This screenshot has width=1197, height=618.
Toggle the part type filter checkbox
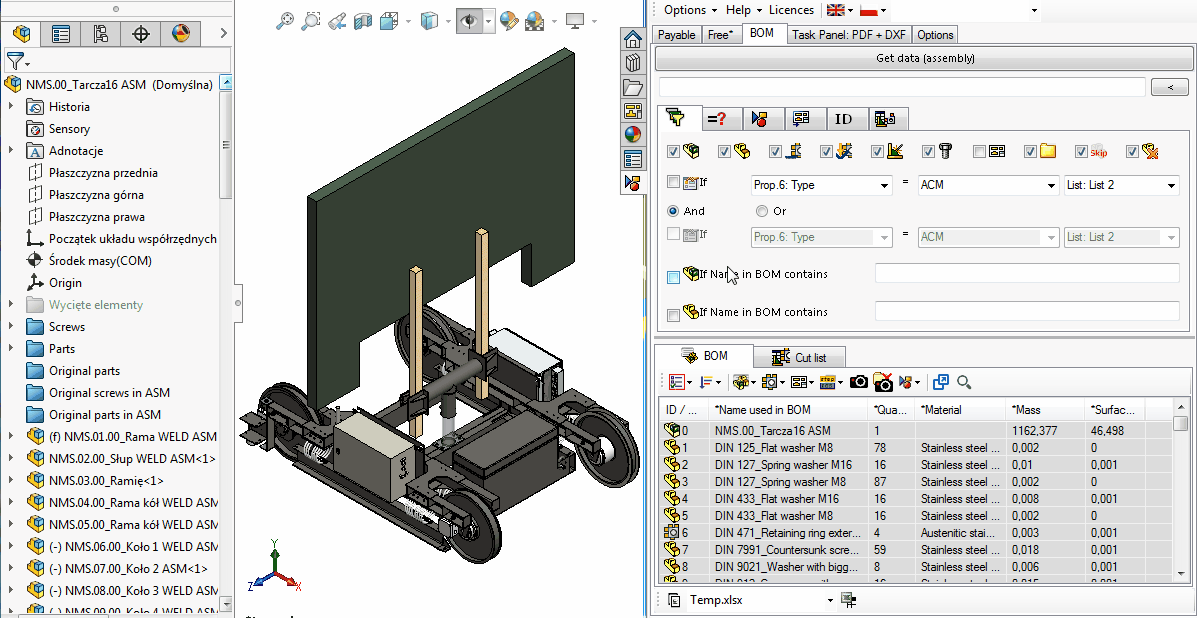724,152
